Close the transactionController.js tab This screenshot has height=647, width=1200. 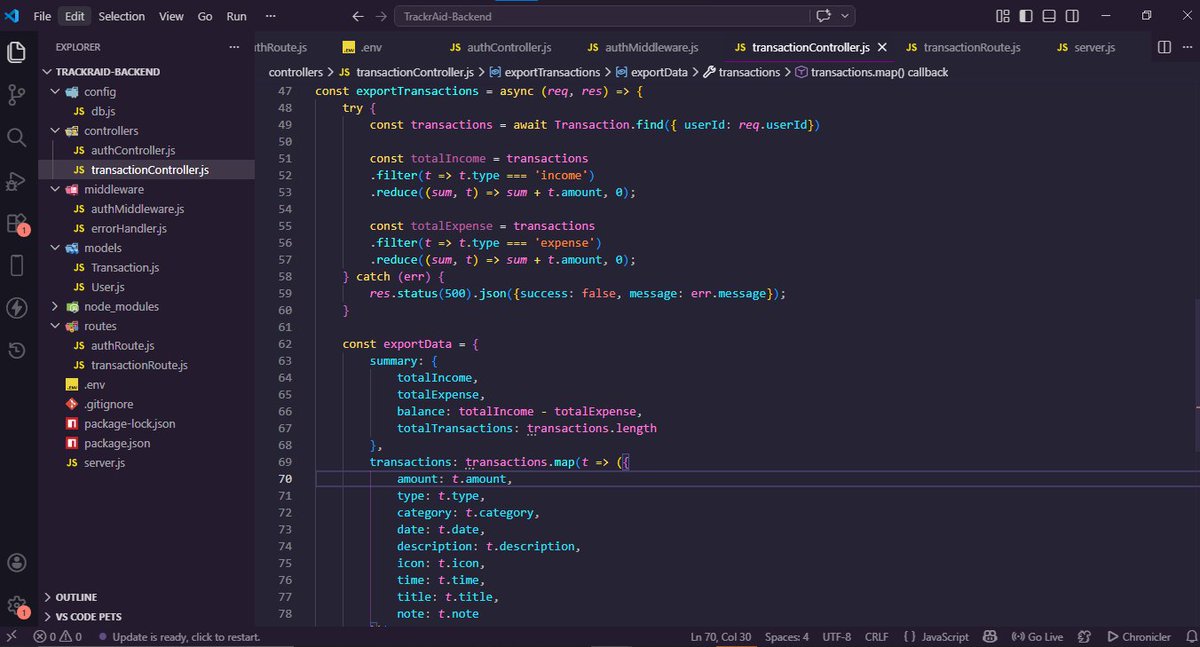[881, 47]
